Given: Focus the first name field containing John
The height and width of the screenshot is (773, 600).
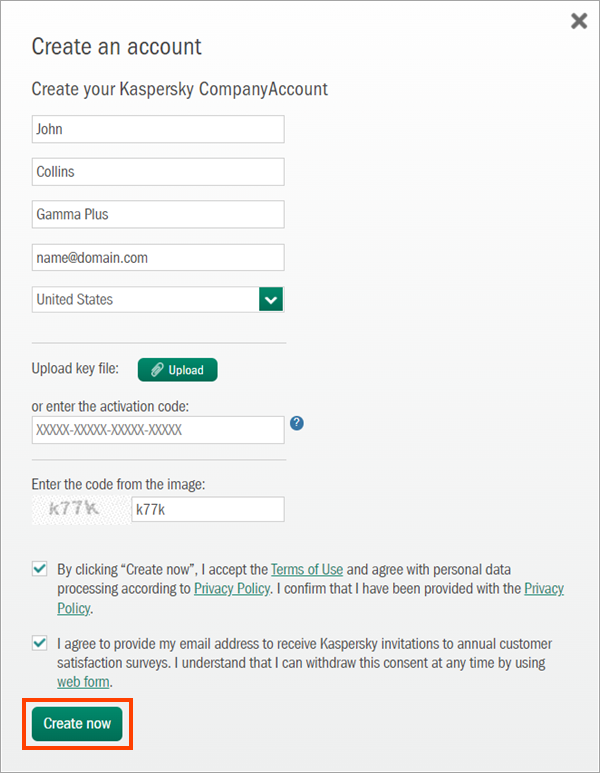Looking at the screenshot, I should (158, 129).
